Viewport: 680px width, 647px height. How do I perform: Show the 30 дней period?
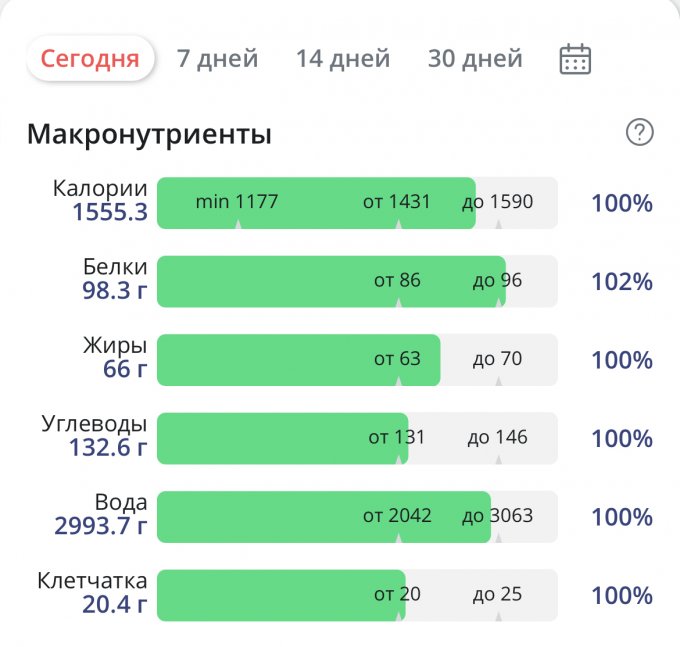pos(475,59)
